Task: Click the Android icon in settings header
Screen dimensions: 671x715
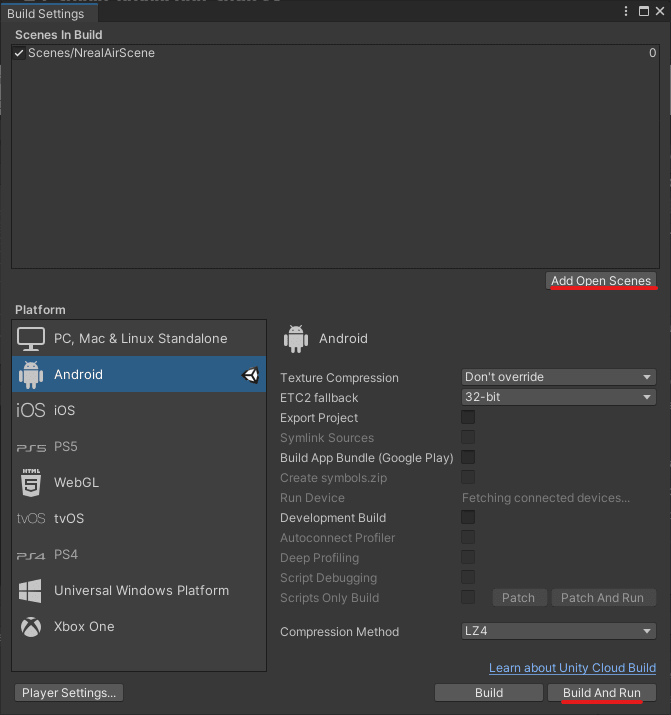Action: coord(296,339)
